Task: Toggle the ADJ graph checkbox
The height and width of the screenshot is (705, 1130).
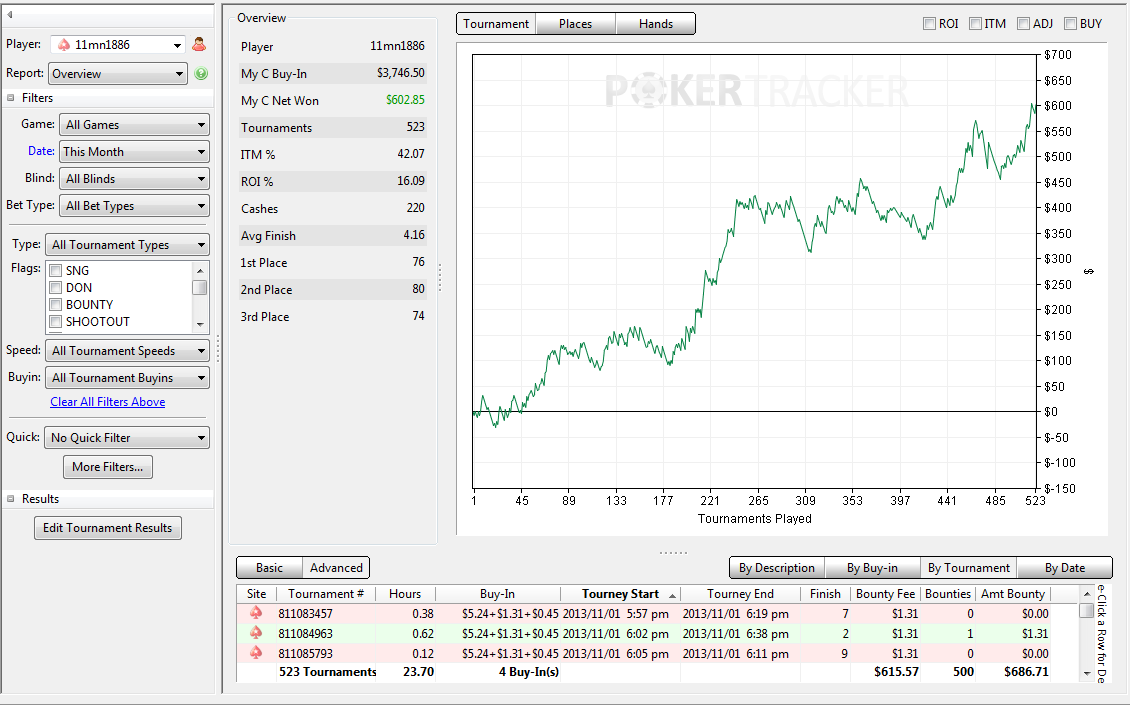Action: (1023, 24)
